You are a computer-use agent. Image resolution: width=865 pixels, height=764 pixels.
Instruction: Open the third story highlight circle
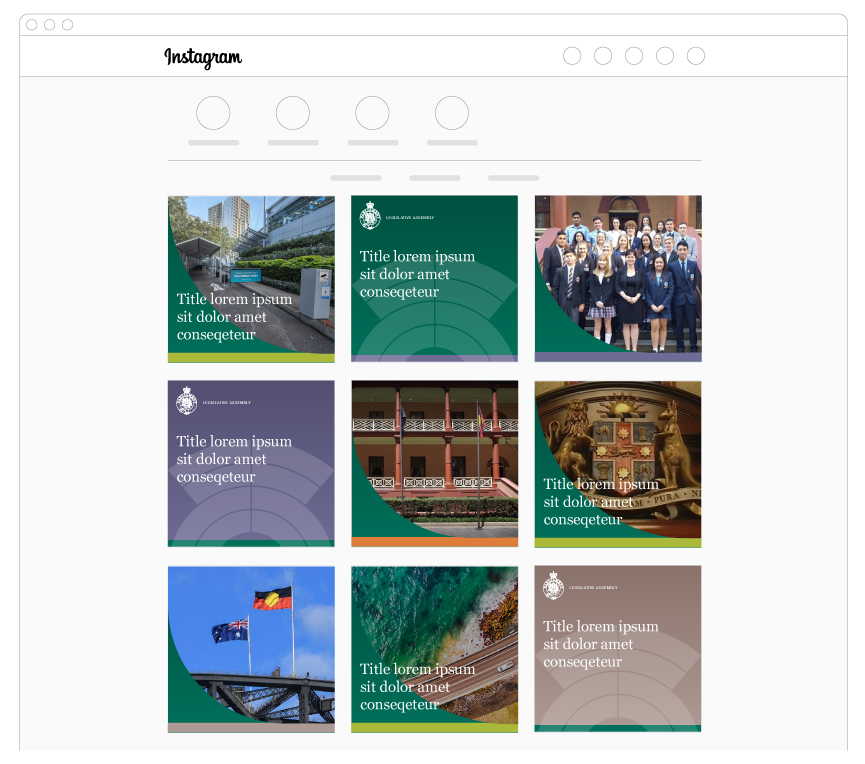point(372,113)
